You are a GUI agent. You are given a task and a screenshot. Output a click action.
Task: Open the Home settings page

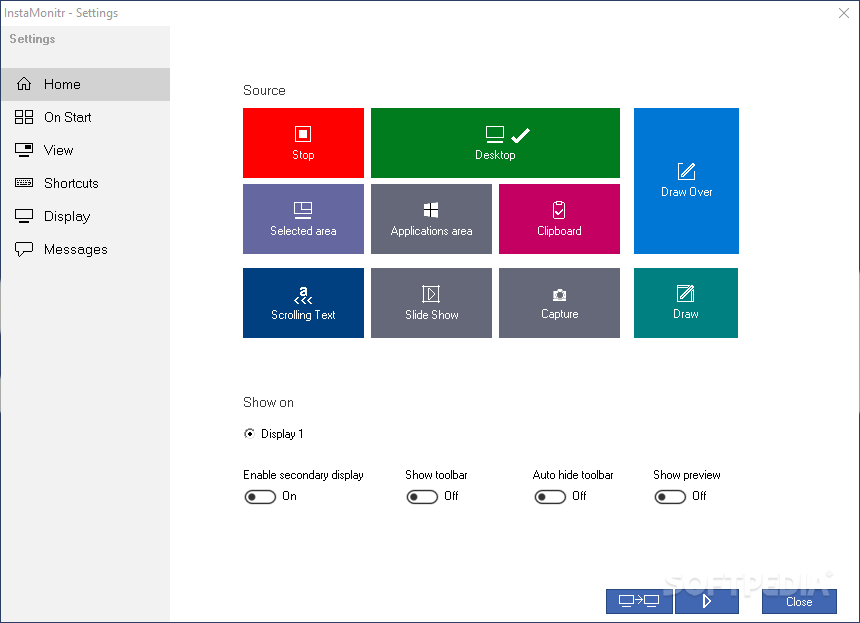point(86,84)
